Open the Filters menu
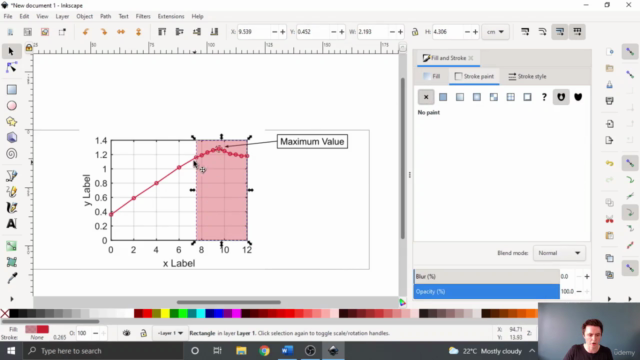The height and width of the screenshot is (360, 640). click(143, 16)
